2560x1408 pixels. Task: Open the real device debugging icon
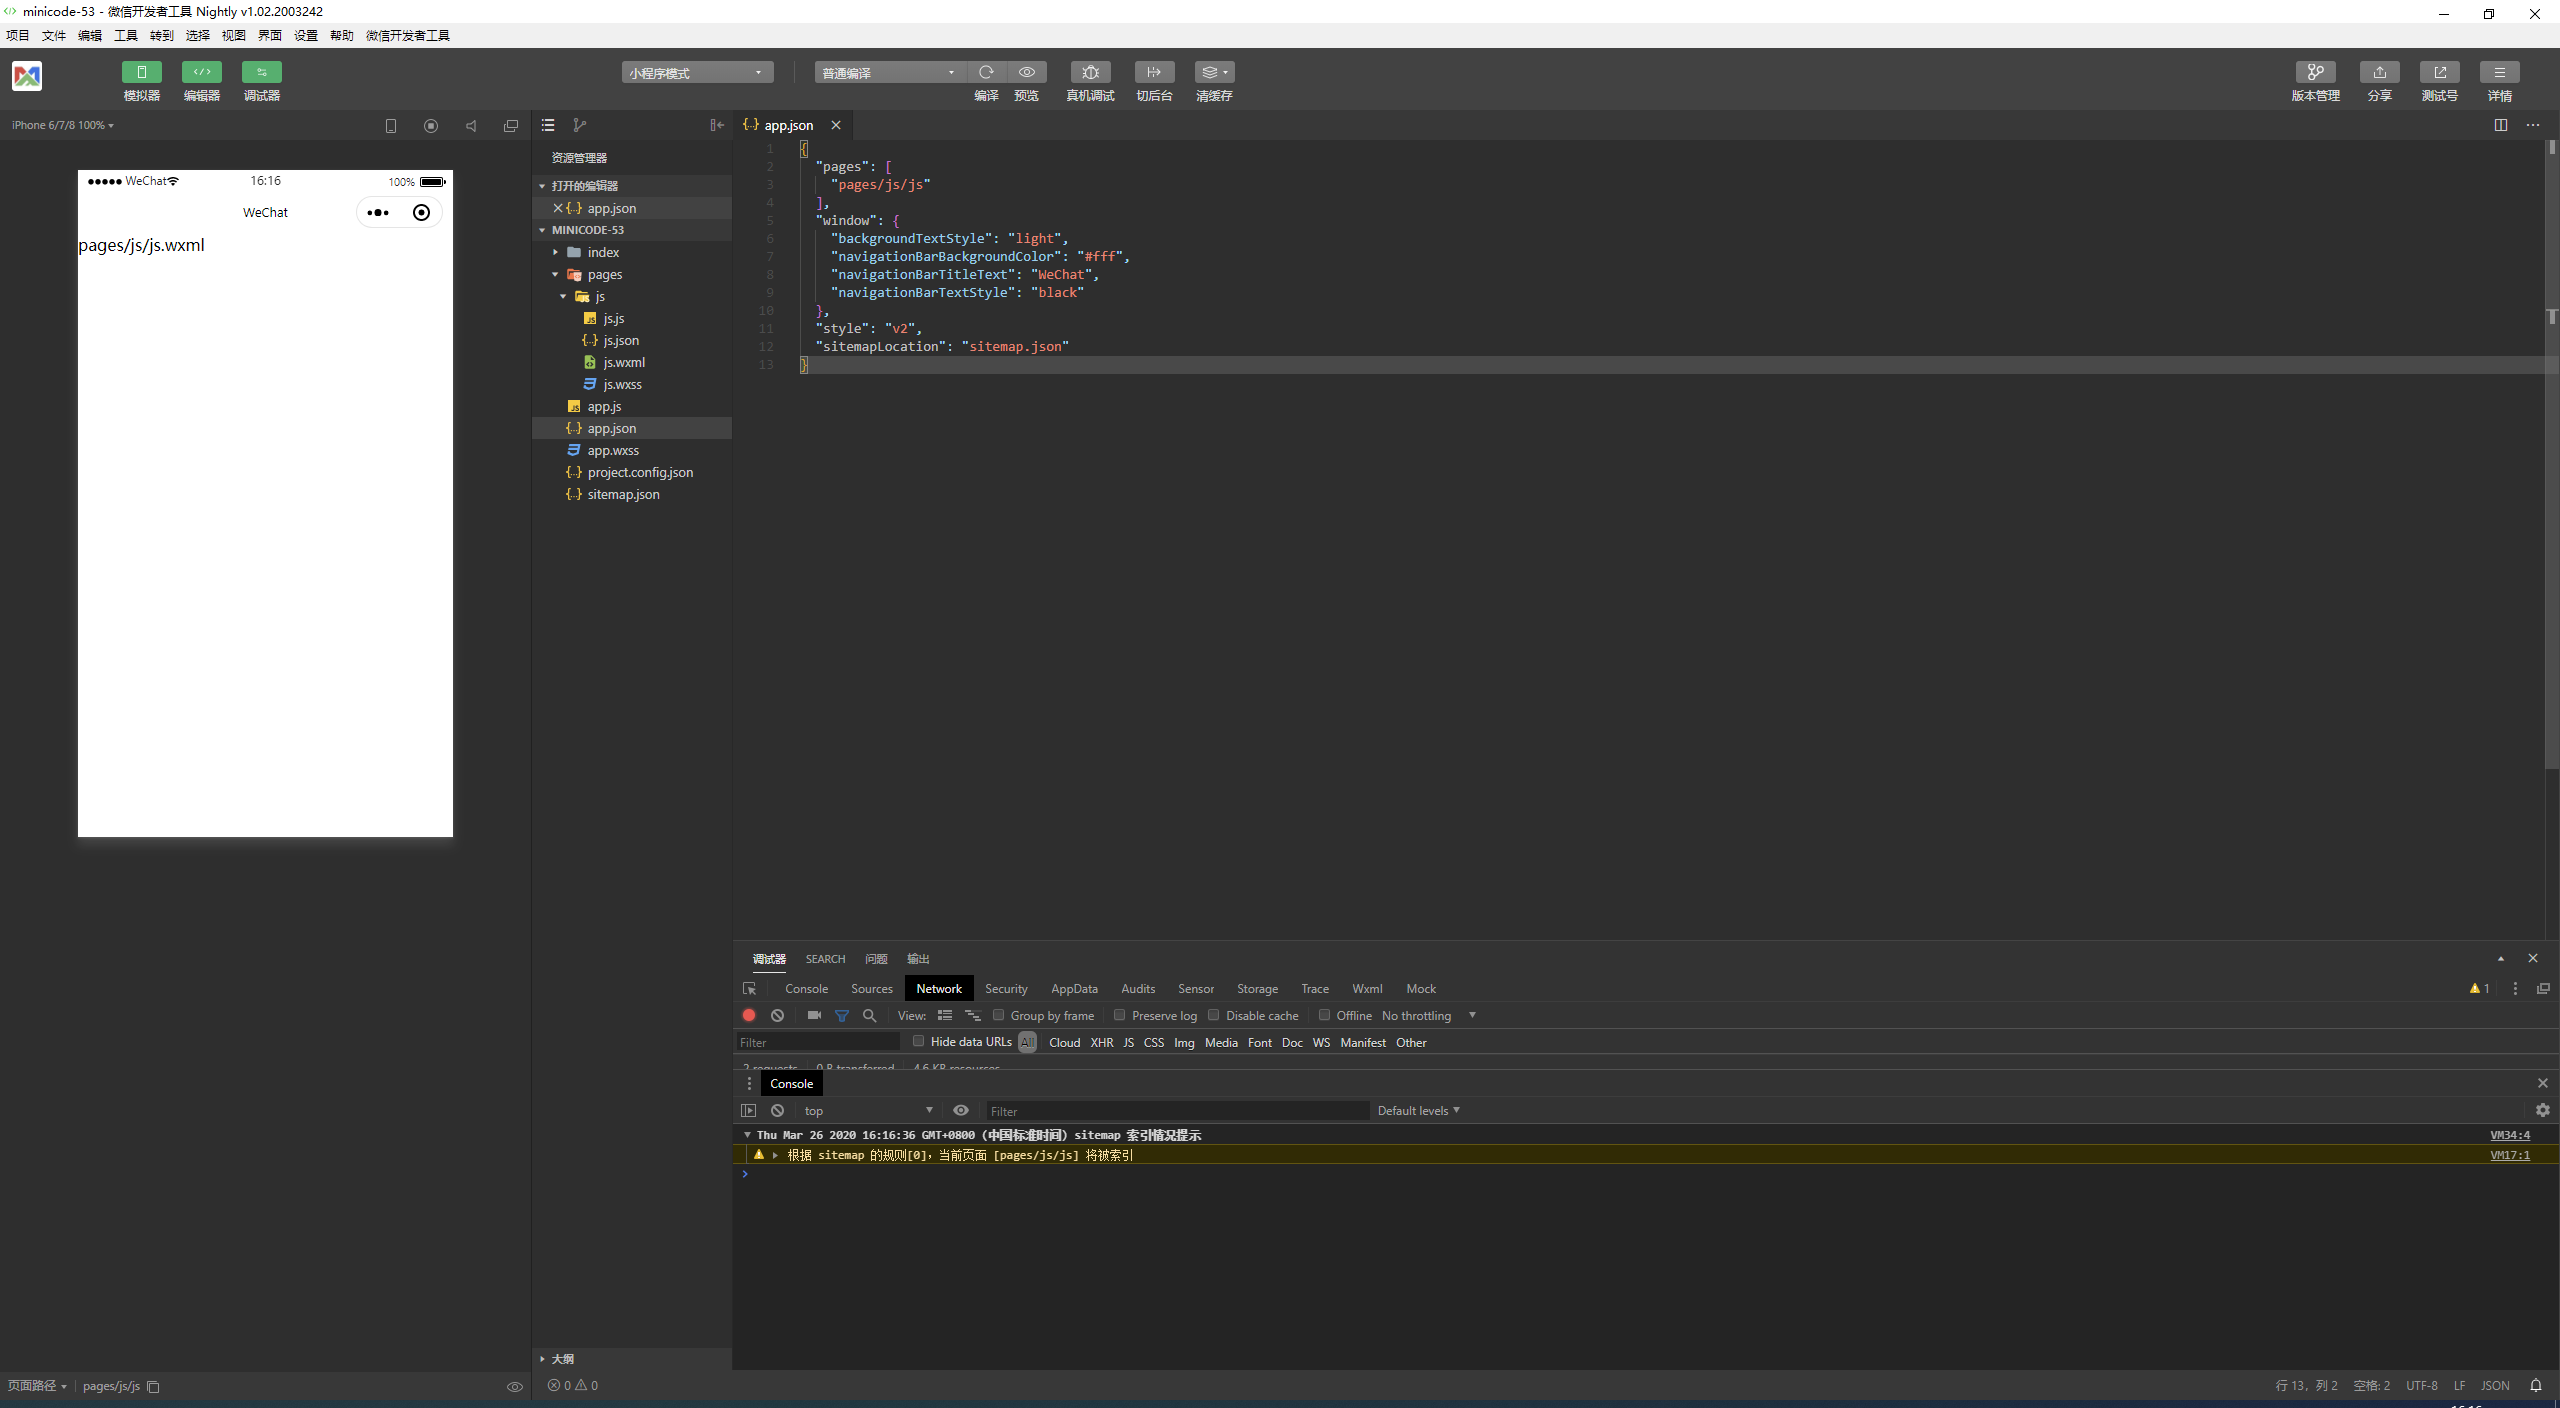[x=1090, y=72]
